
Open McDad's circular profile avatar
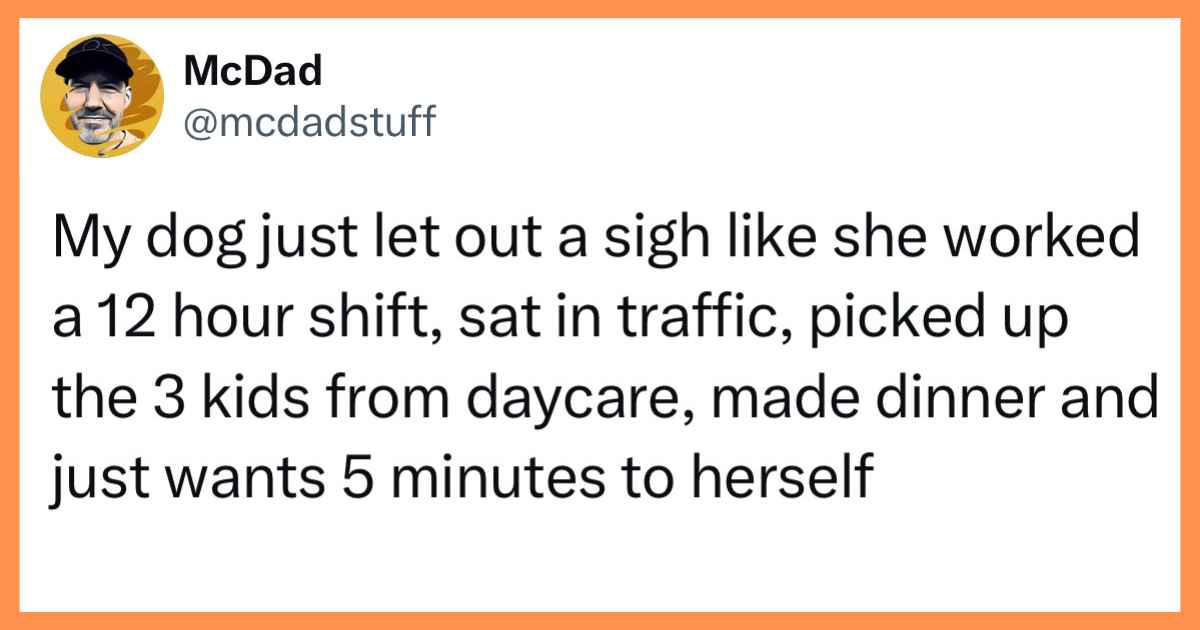click(102, 96)
